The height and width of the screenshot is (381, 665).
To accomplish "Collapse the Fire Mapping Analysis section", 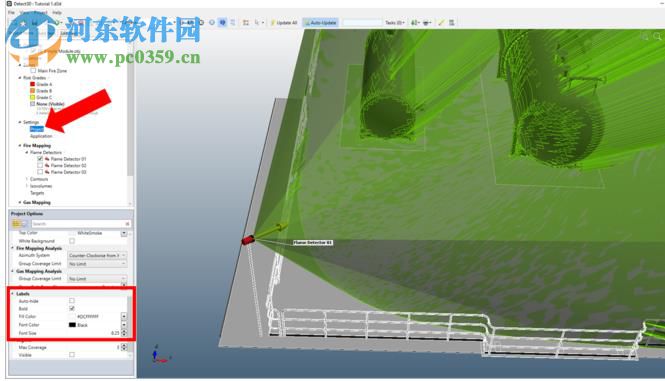I will (x=12, y=248).
